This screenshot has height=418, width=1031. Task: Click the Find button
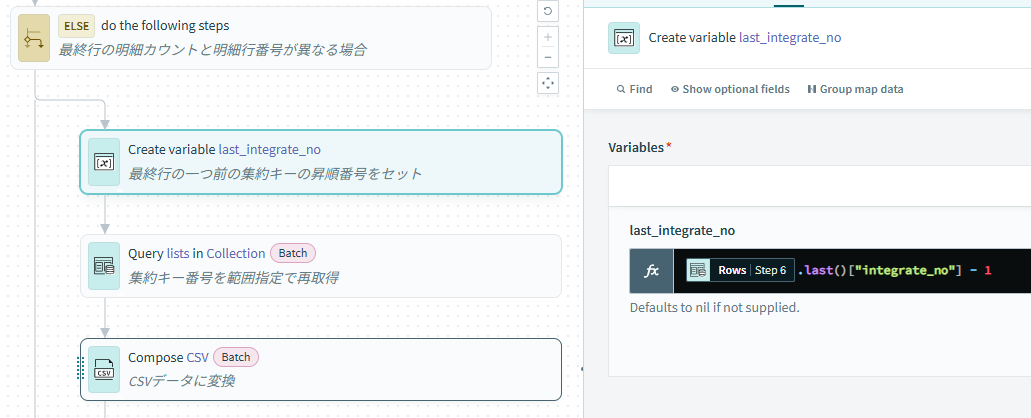tap(635, 89)
